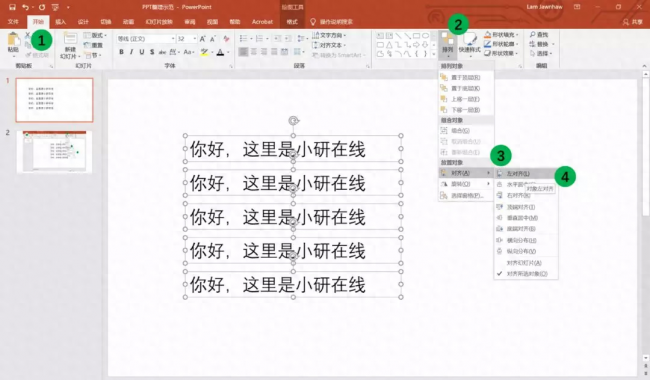Choose Bring Forward menu item
Viewport: 650px width, 380px height.
[466, 99]
